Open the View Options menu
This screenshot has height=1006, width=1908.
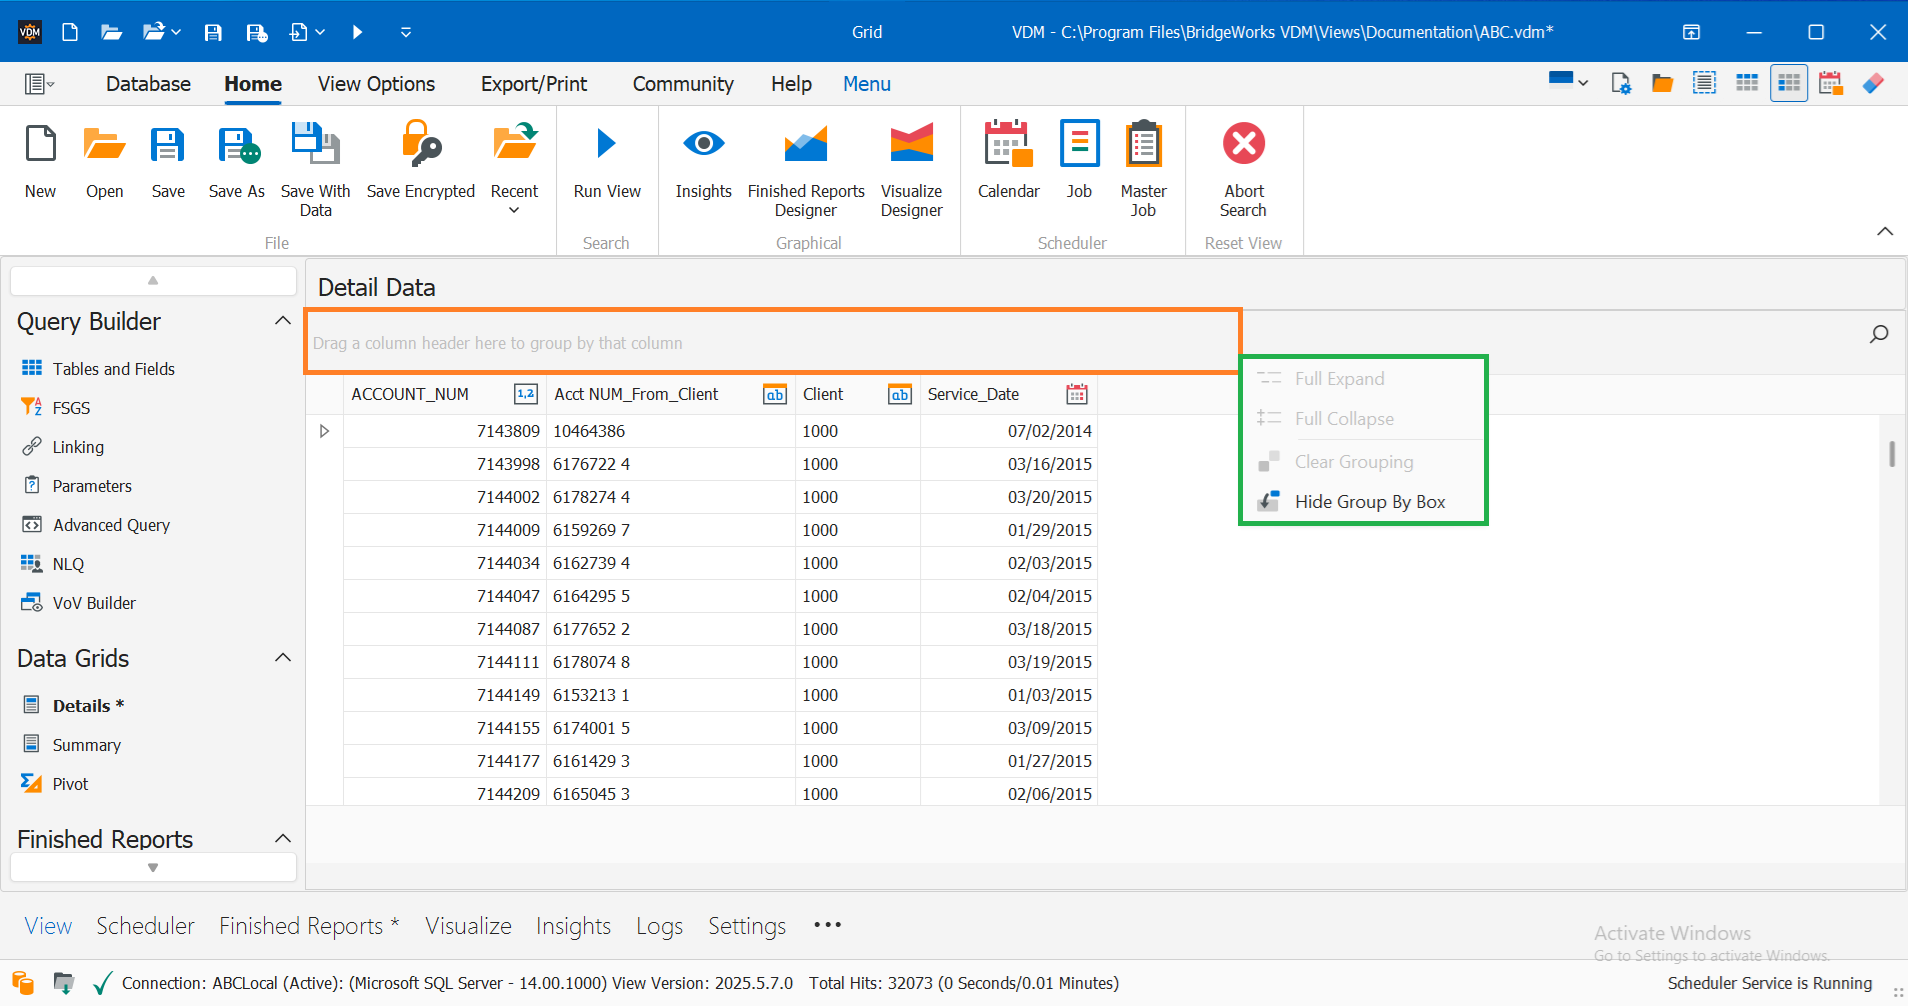point(375,83)
